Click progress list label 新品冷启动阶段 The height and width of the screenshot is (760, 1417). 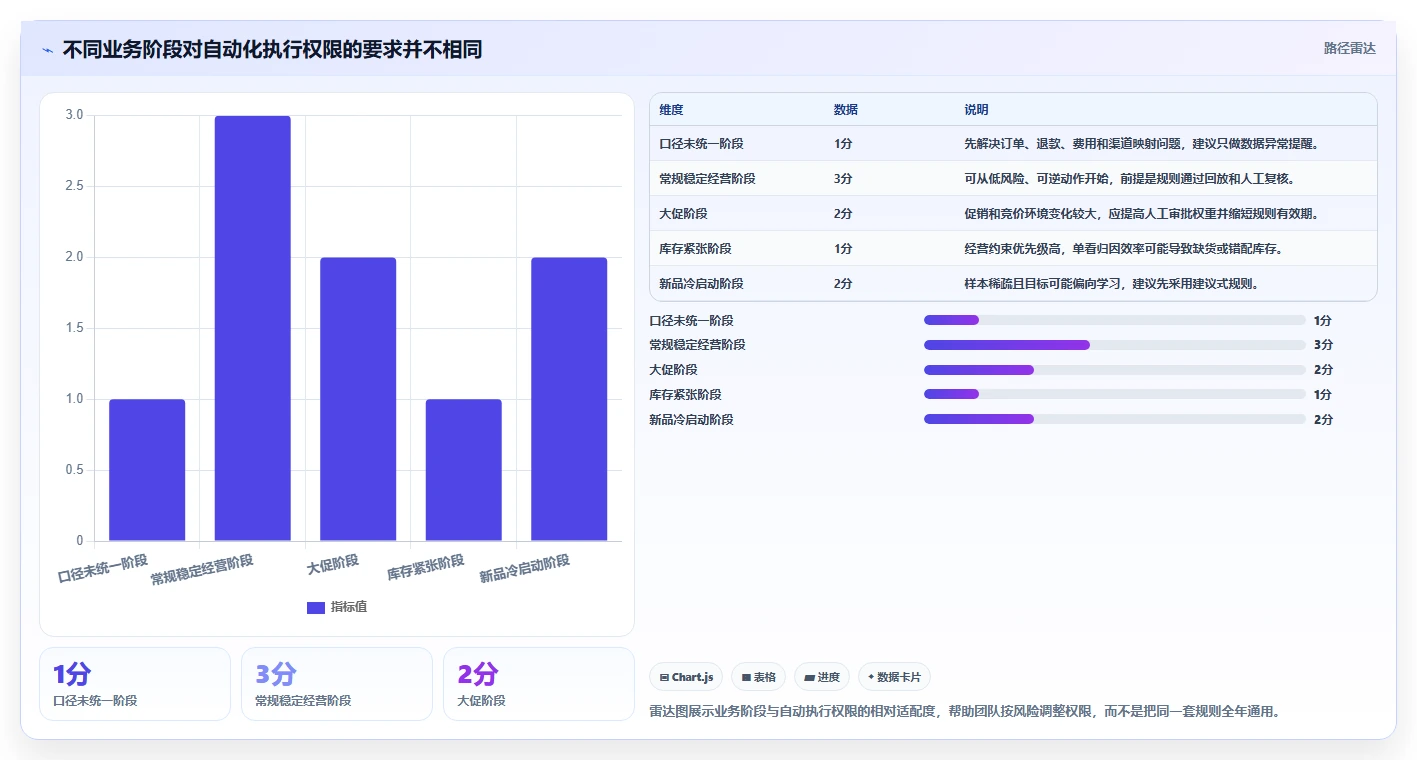[691, 419]
